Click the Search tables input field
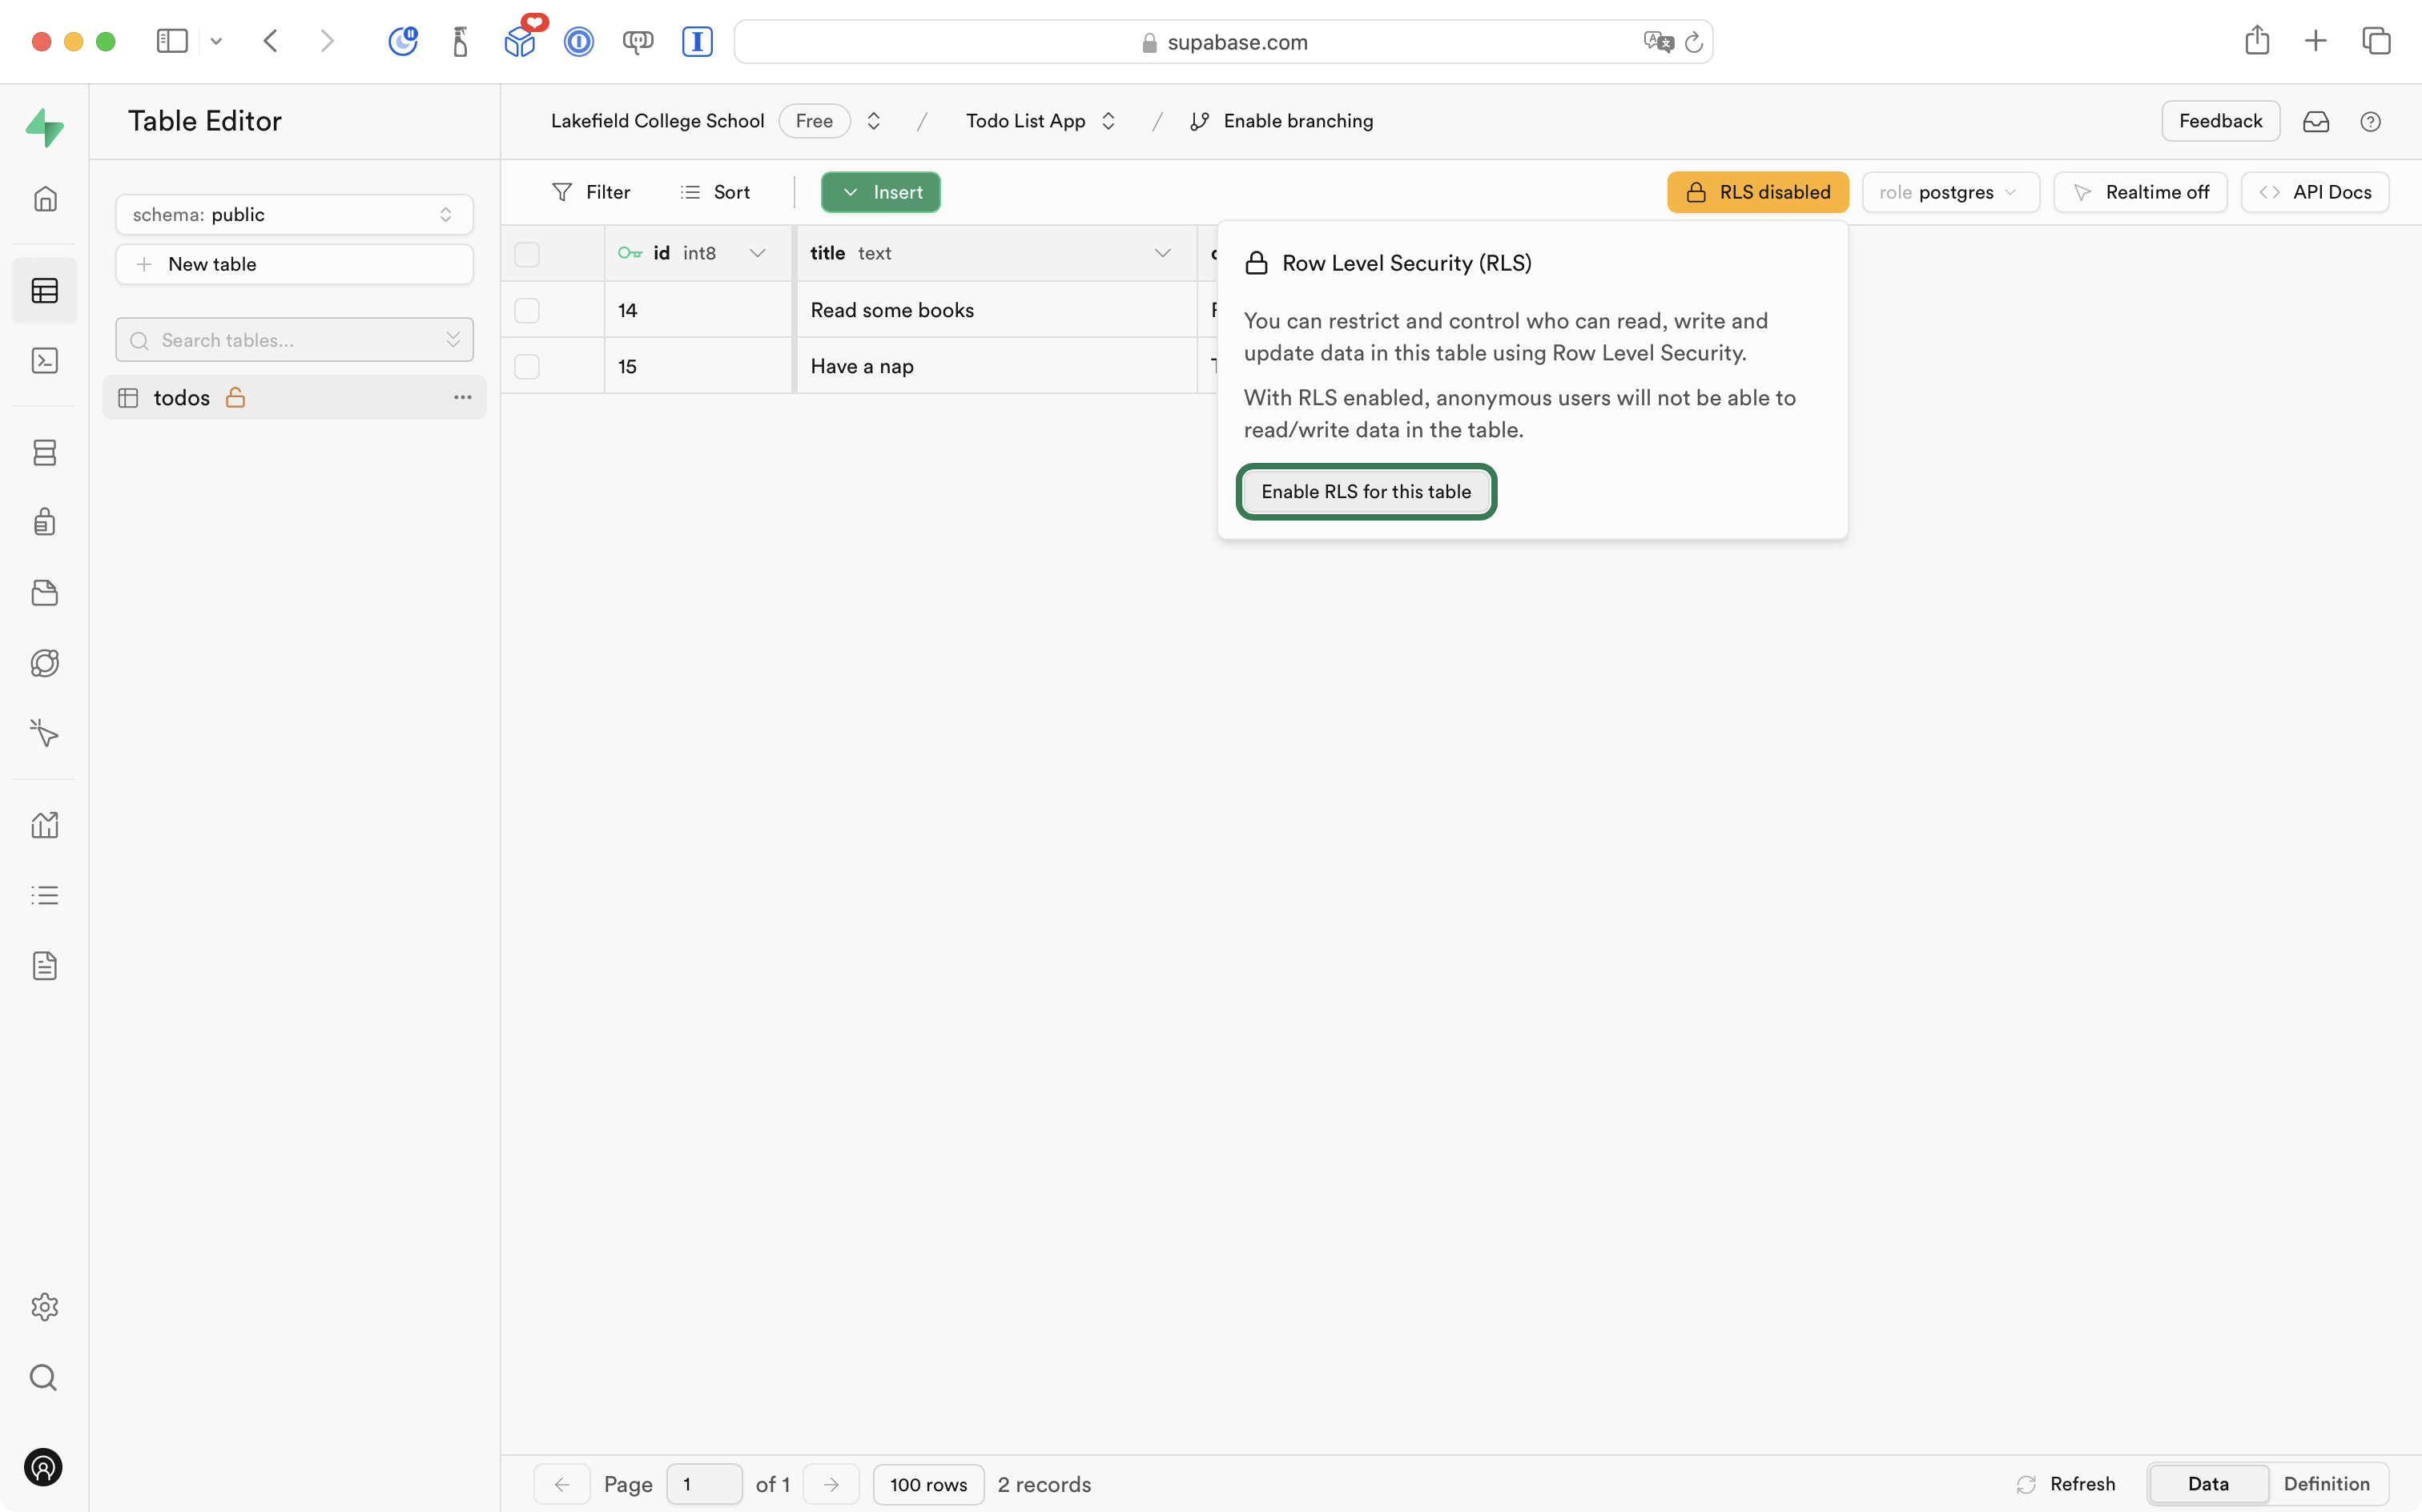Viewport: 2422px width, 1512px height. 290,340
